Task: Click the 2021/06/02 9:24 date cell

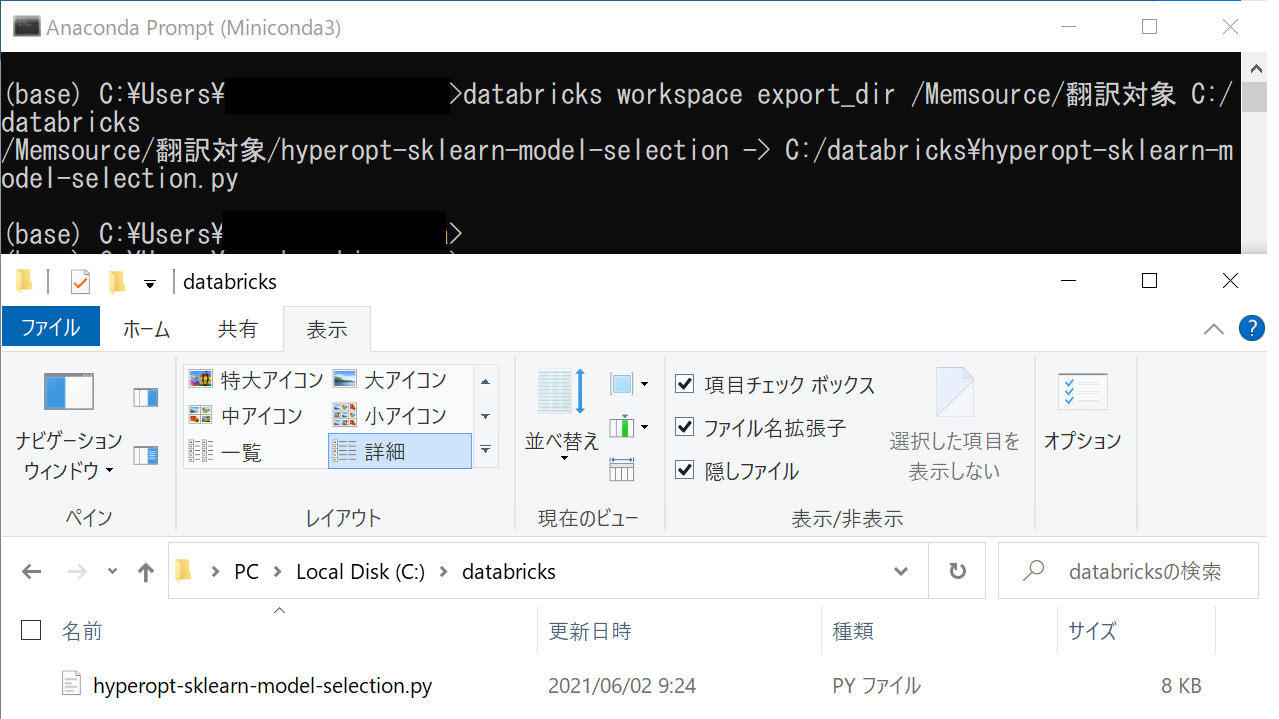Action: (621, 686)
